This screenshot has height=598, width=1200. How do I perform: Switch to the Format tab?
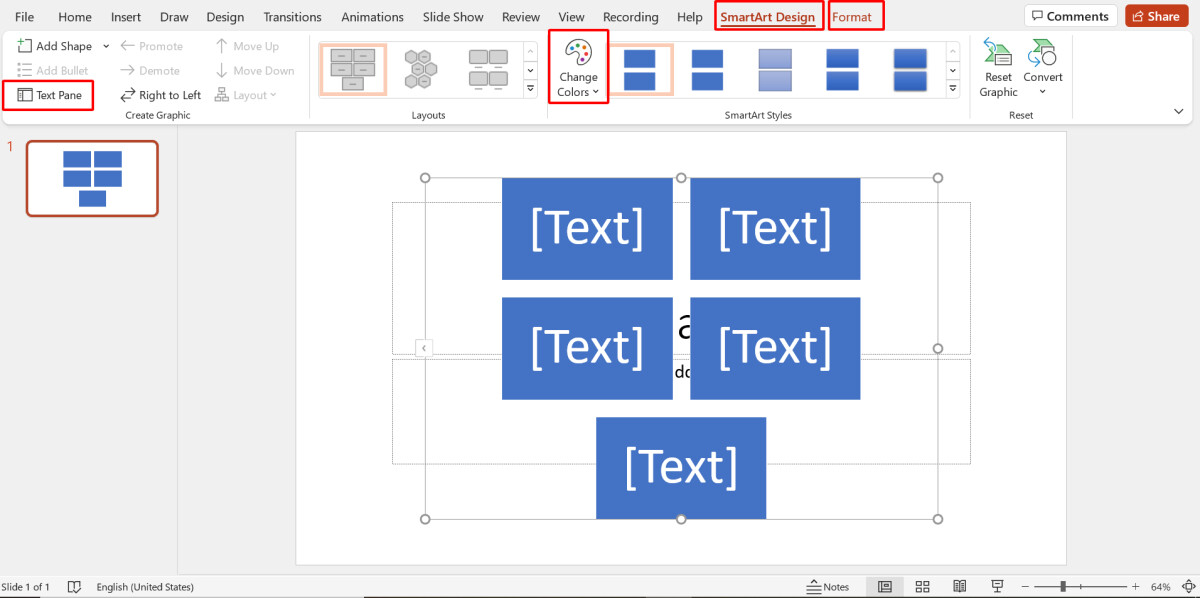852,17
